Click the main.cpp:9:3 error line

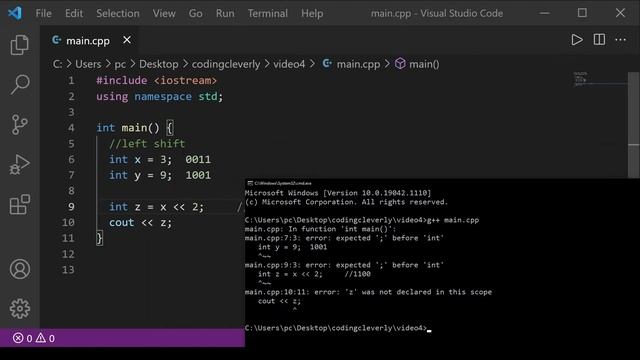[344, 265]
